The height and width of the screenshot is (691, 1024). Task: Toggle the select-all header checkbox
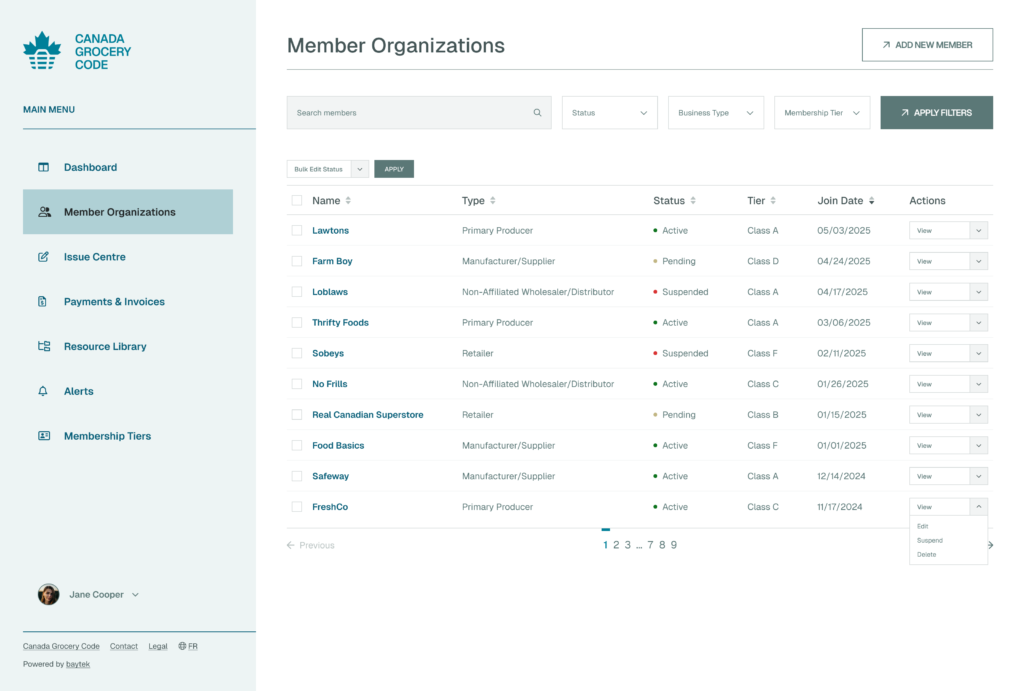point(297,201)
